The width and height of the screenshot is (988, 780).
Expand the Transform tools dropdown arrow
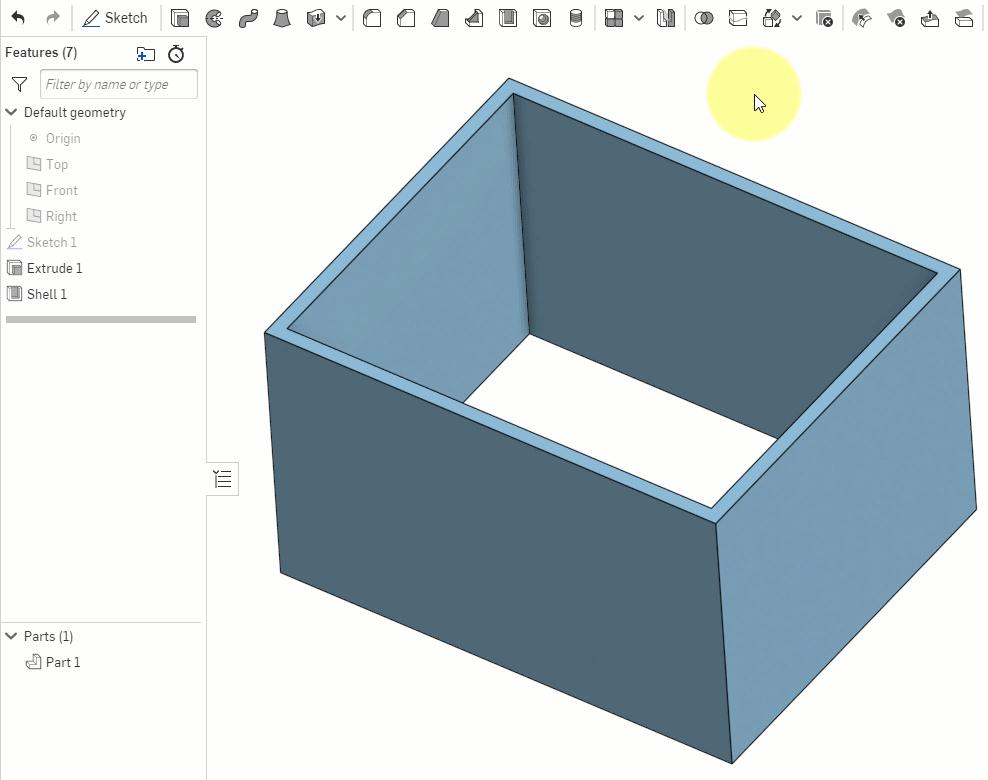(x=797, y=18)
